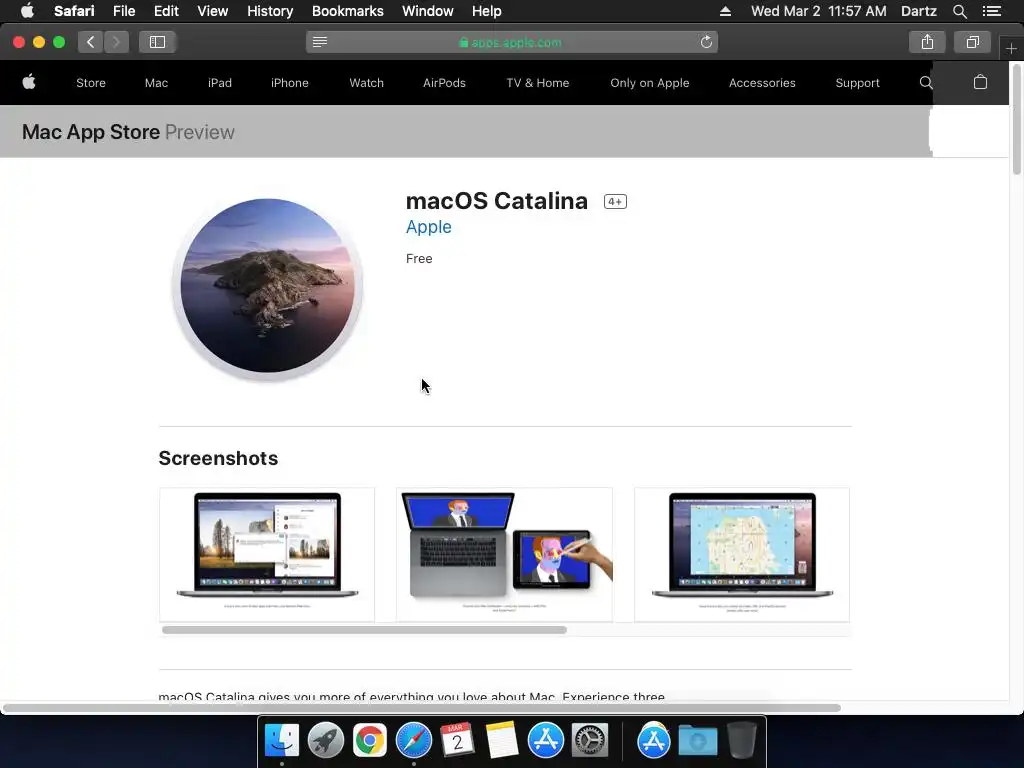
Task: Show all tabs overview icon
Action: [972, 42]
